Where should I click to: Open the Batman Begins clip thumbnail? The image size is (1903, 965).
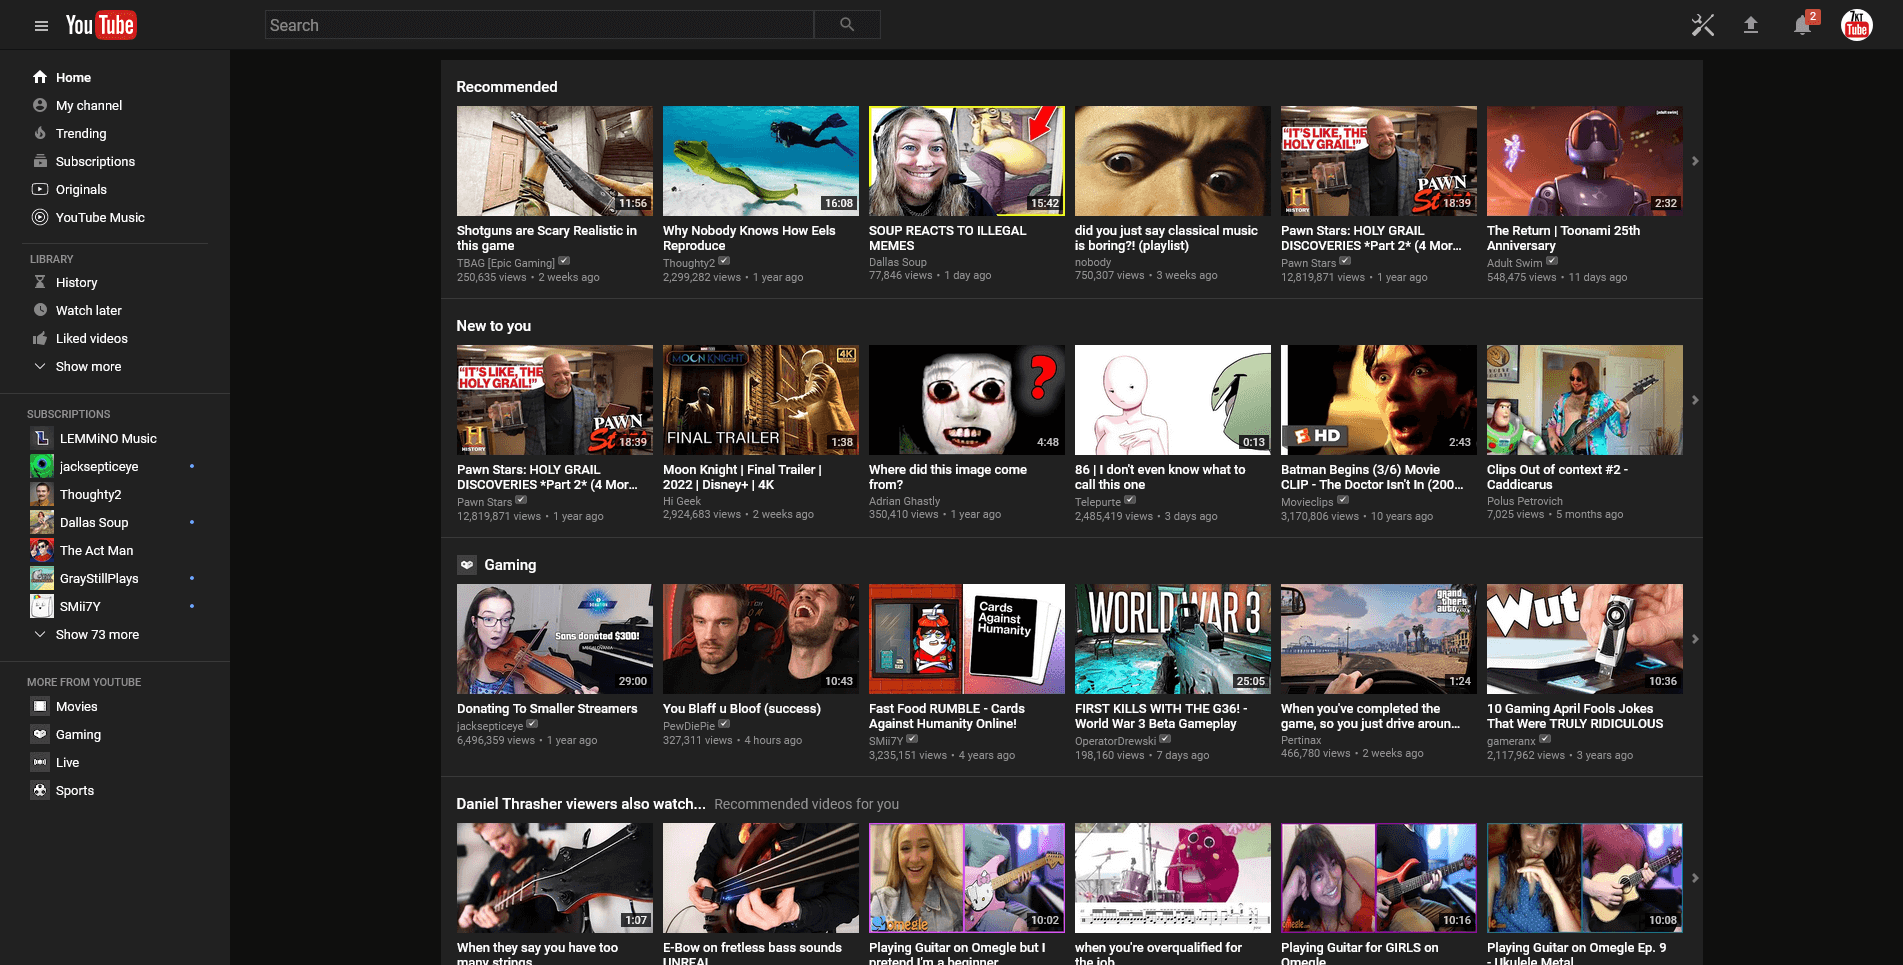tap(1378, 400)
